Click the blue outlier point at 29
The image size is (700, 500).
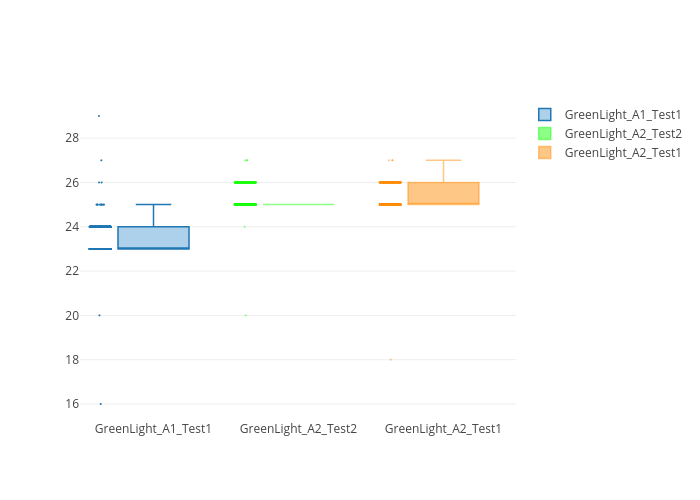[x=99, y=116]
